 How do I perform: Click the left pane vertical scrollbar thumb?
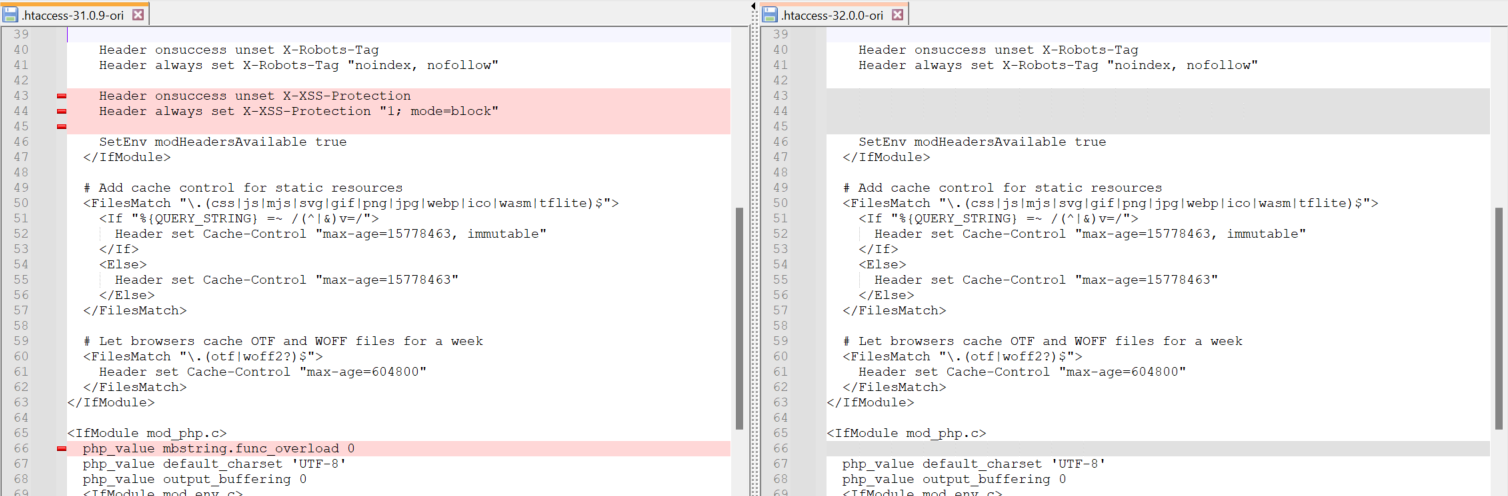(x=739, y=318)
